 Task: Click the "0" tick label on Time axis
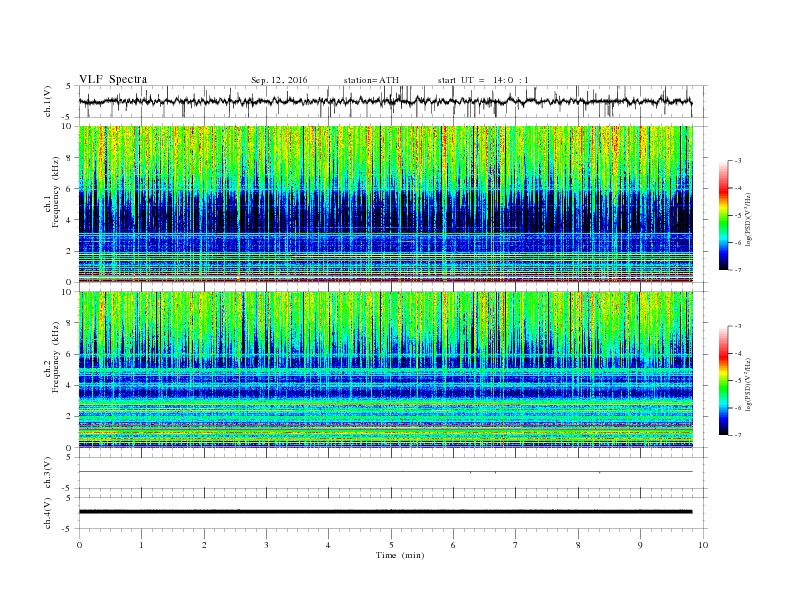click(79, 545)
